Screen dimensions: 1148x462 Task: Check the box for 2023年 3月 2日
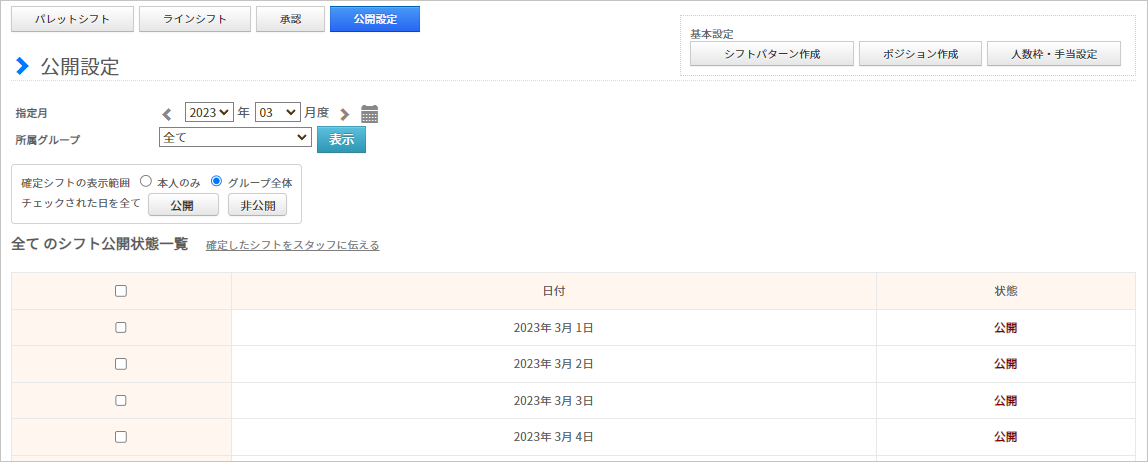click(x=121, y=364)
